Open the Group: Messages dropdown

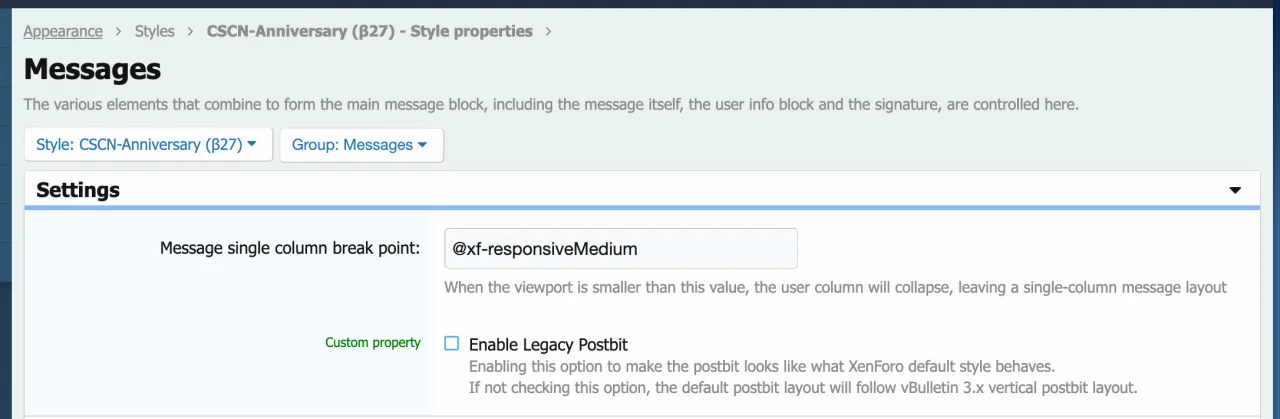point(352,145)
